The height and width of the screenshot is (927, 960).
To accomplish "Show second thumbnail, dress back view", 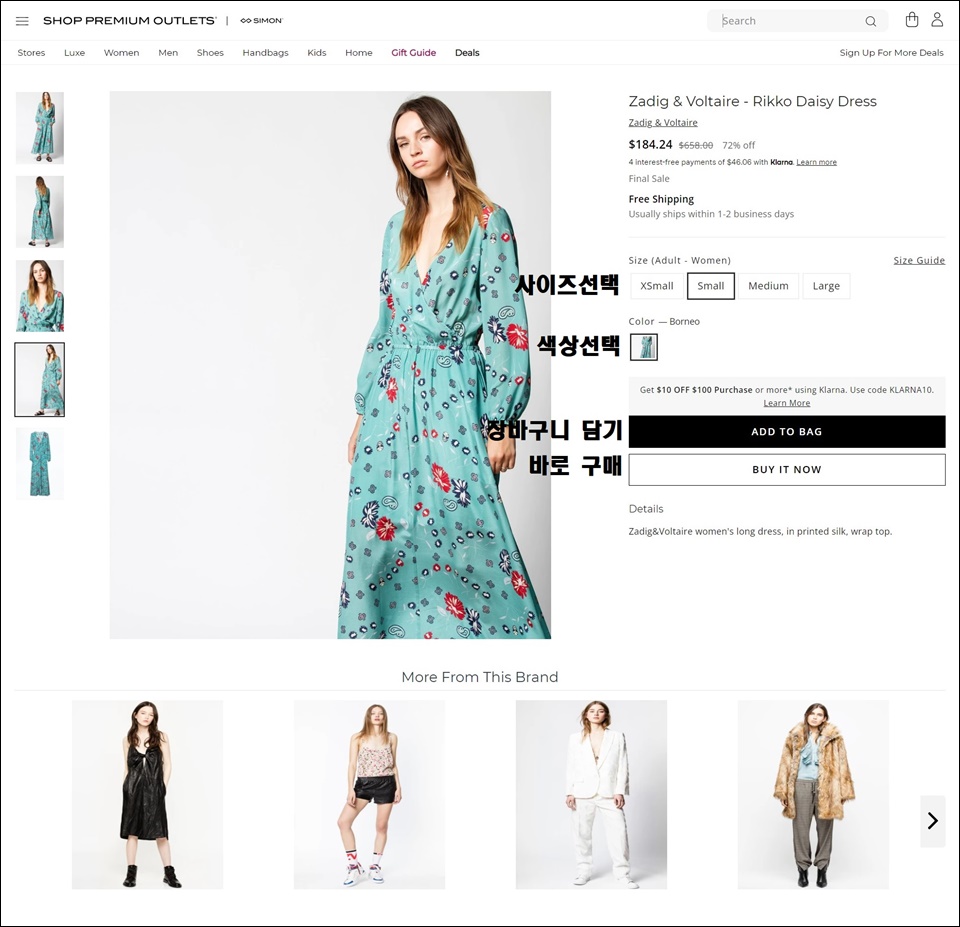I will [40, 212].
